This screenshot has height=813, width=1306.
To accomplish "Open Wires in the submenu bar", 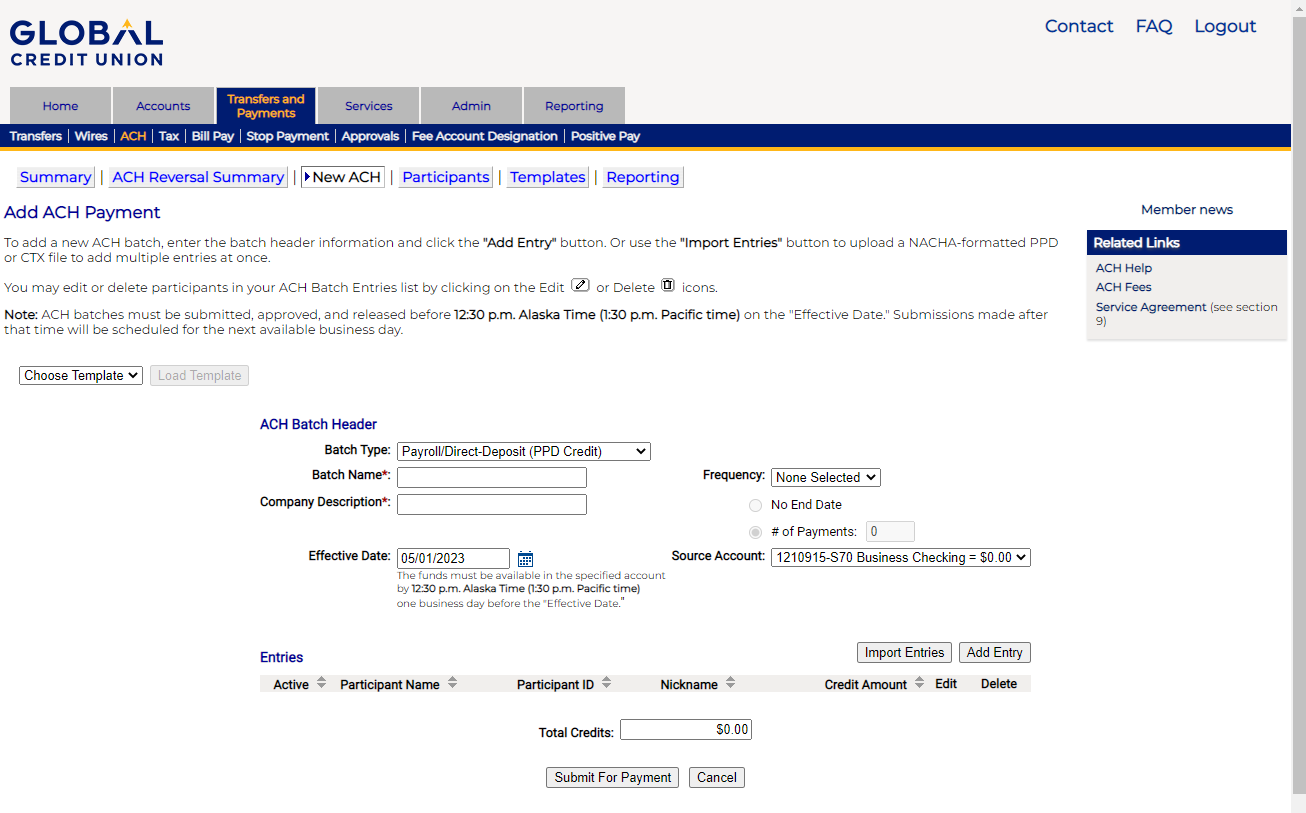I will point(91,136).
